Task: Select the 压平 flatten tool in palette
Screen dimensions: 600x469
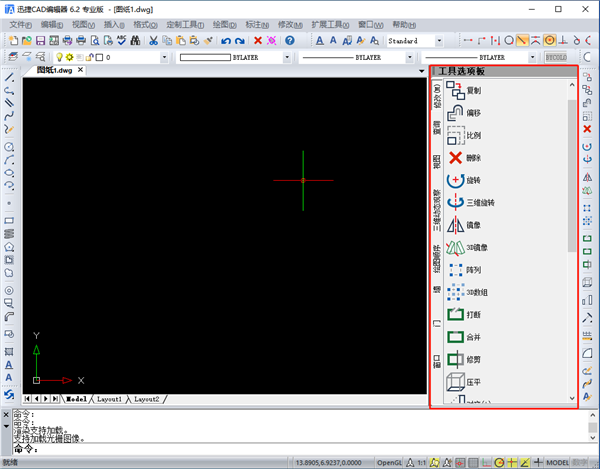Action: coord(464,382)
